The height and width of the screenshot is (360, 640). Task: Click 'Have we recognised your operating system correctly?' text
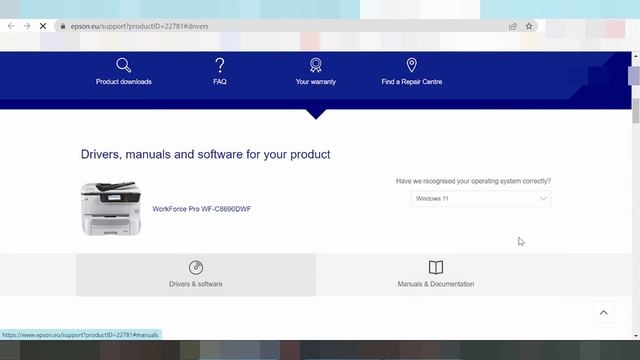click(x=473, y=181)
